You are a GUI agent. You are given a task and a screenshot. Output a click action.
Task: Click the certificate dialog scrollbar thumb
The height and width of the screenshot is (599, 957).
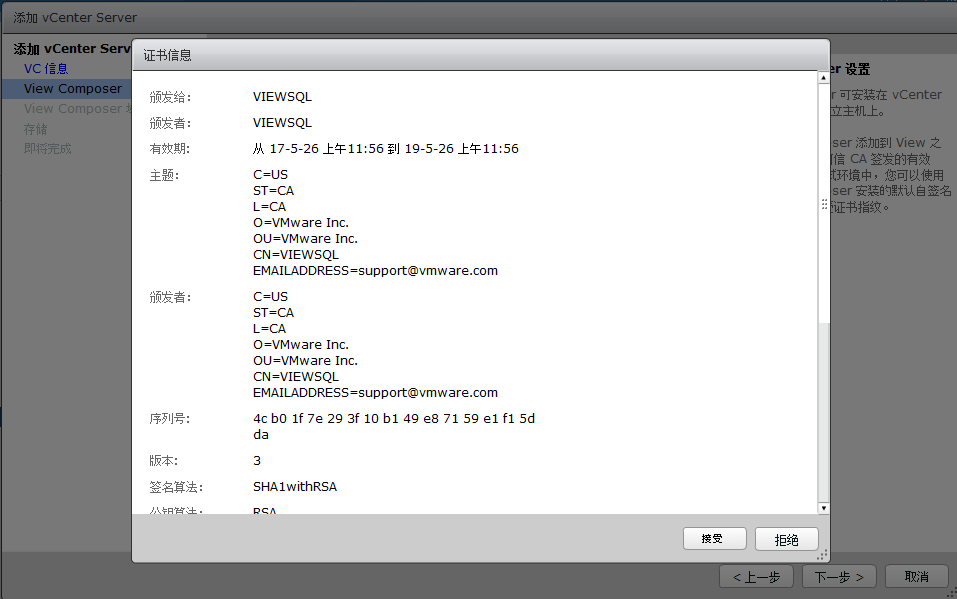823,203
